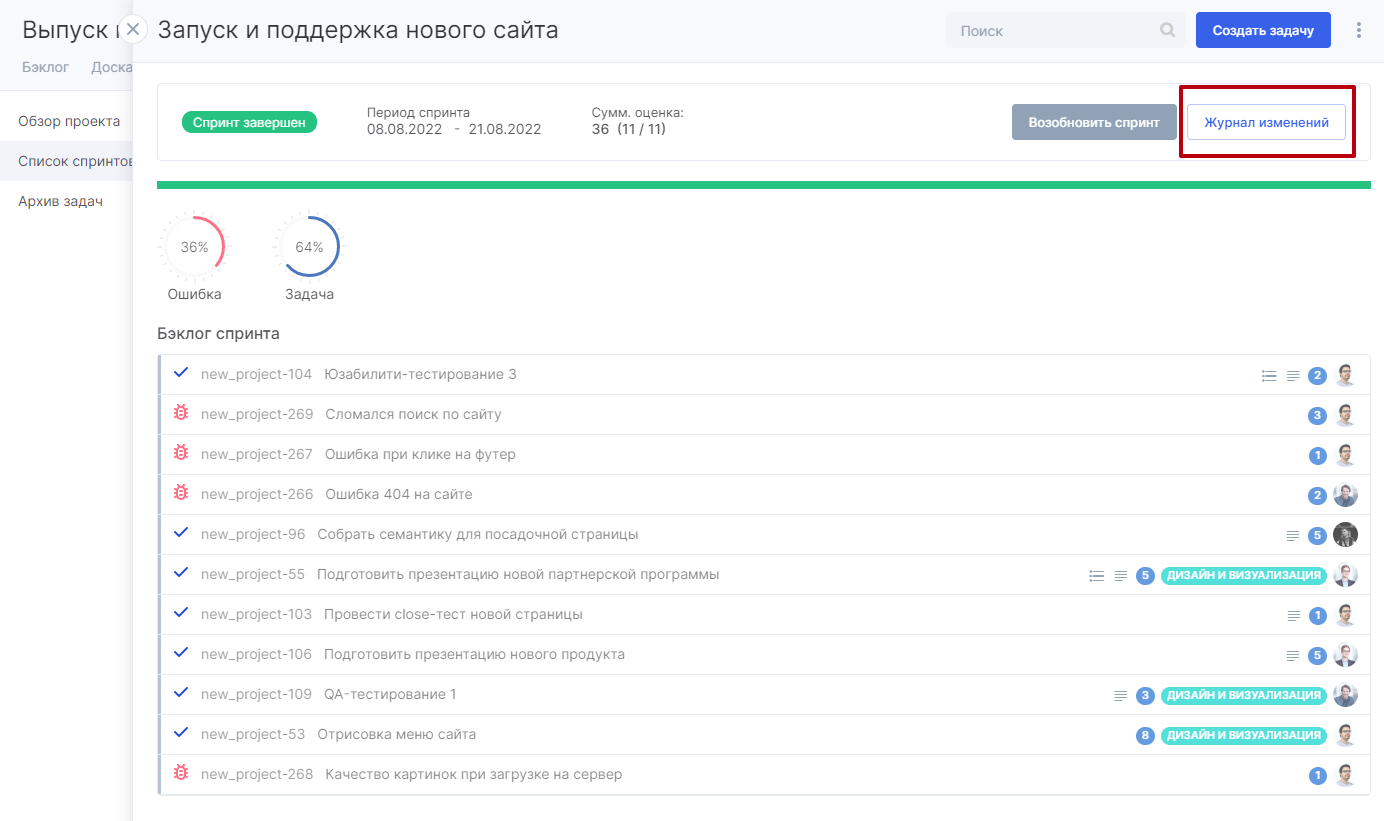Screen dimensions: 1384x821
Task: Close the sprint details panel
Action: [133, 30]
